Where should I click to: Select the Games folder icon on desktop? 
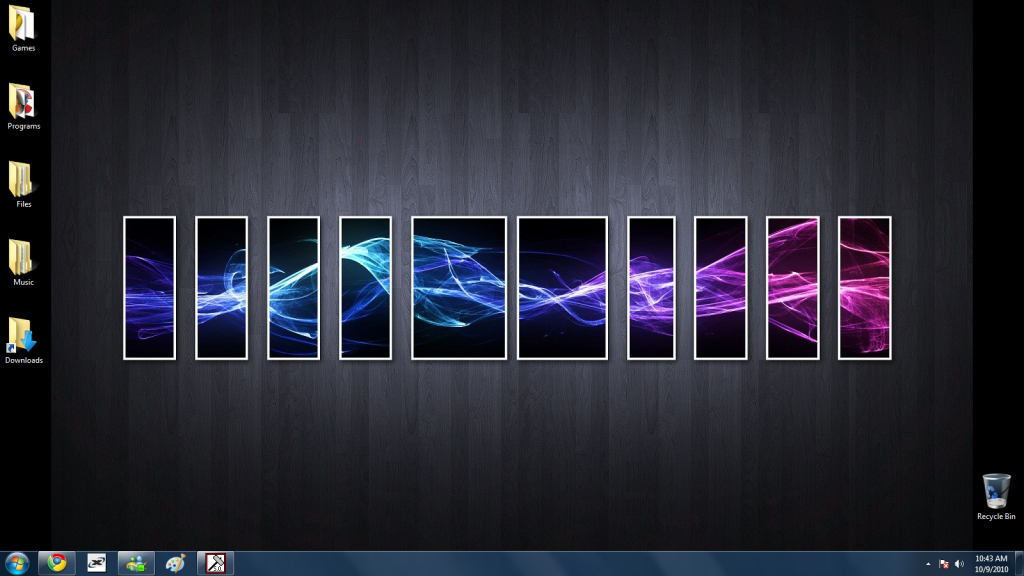point(22,23)
